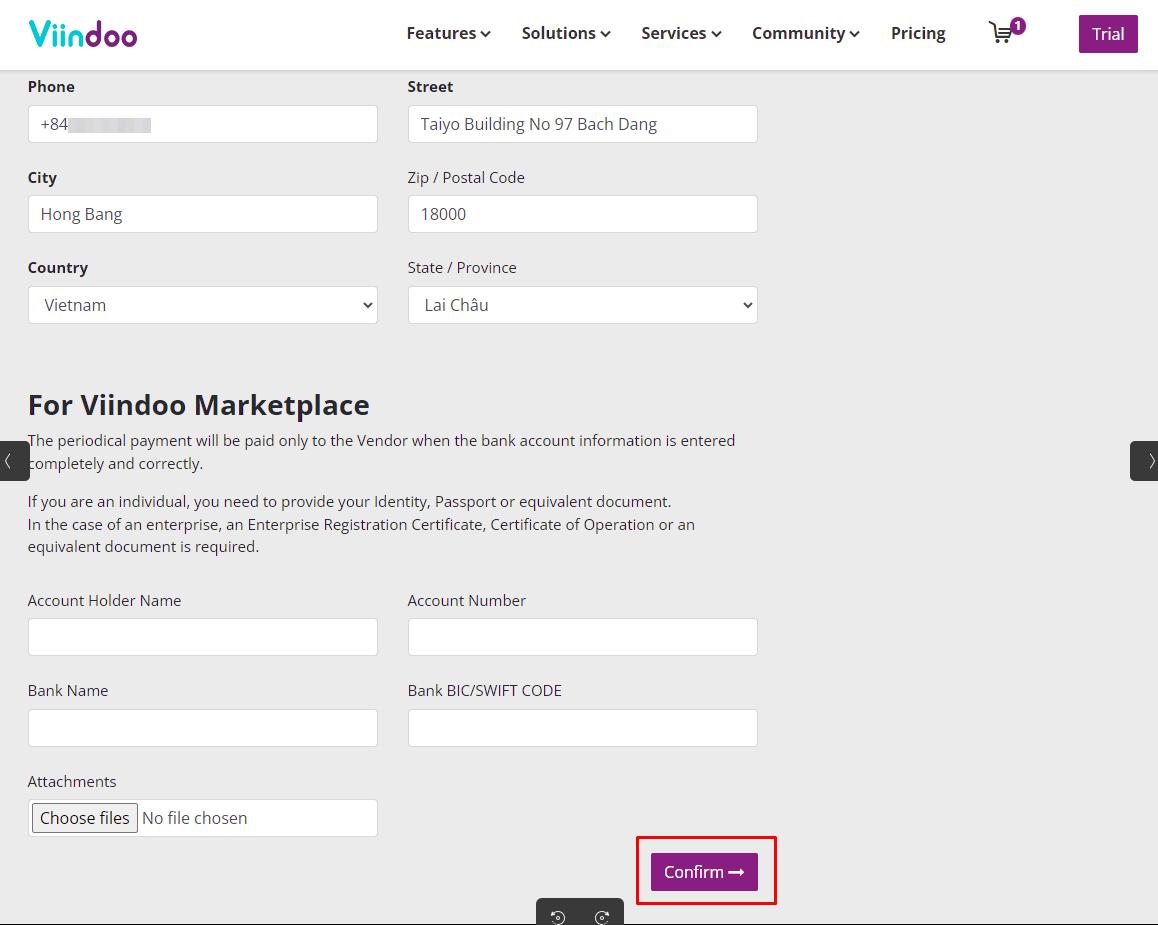This screenshot has height=925, width=1158.
Task: Focus the Bank BIC/SWIFT CODE field
Action: (583, 728)
